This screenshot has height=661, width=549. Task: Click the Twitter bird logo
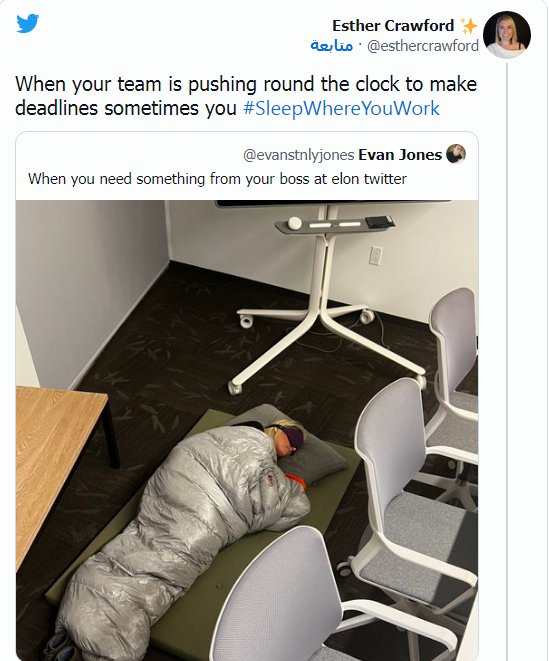pos(28,23)
